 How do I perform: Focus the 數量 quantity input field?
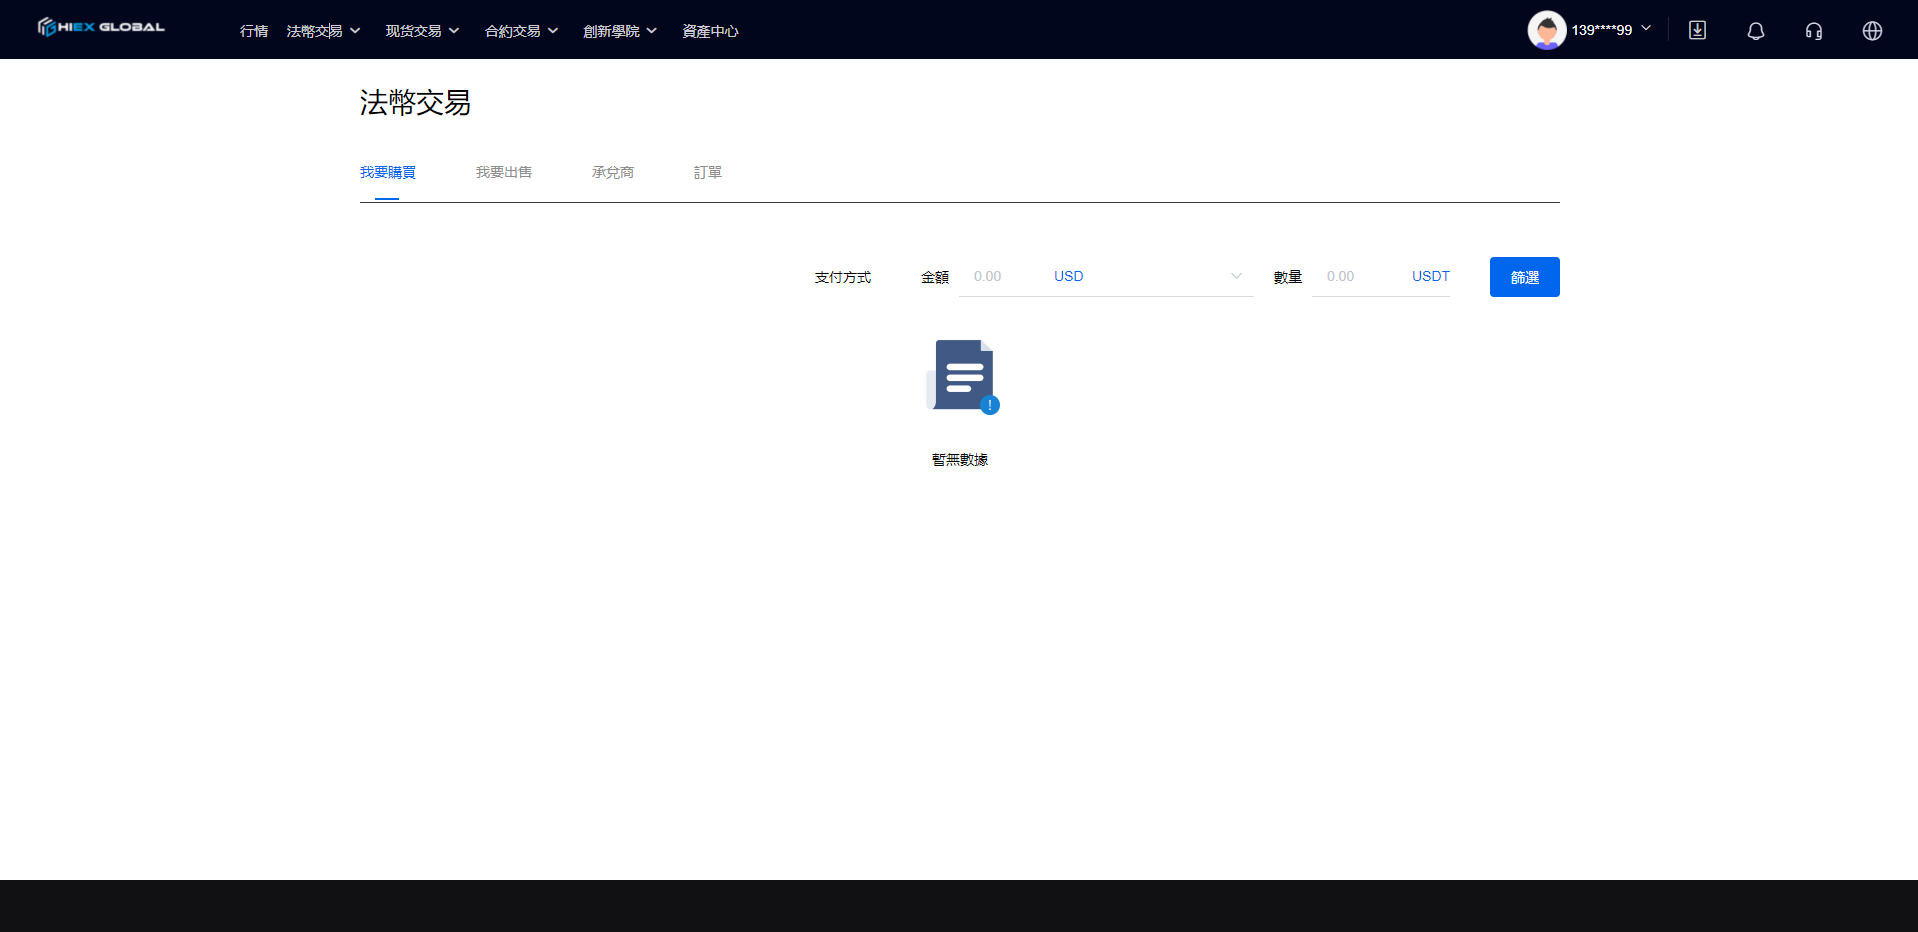coord(1356,276)
